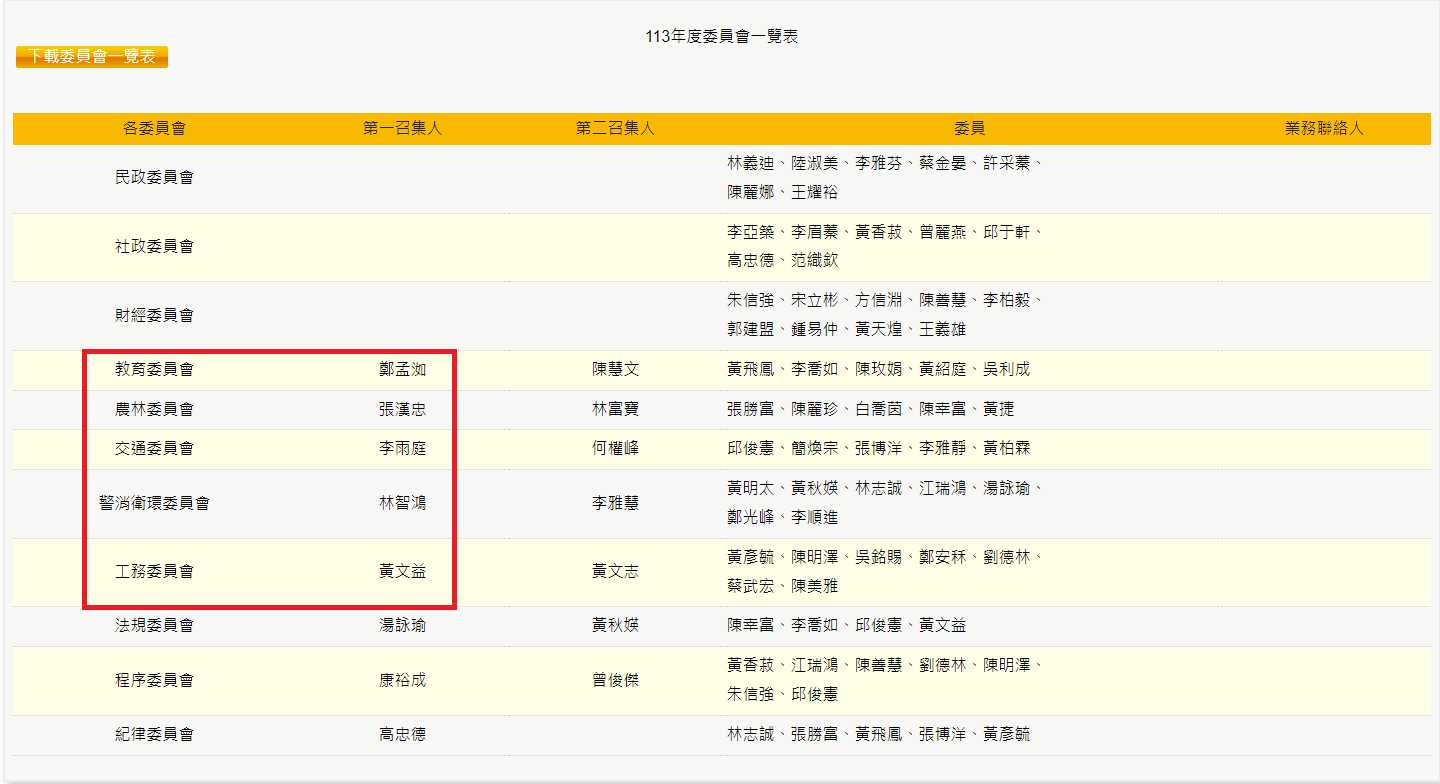Click second convener 陳慧文
Screen dimensions: 1440x784
tap(615, 370)
